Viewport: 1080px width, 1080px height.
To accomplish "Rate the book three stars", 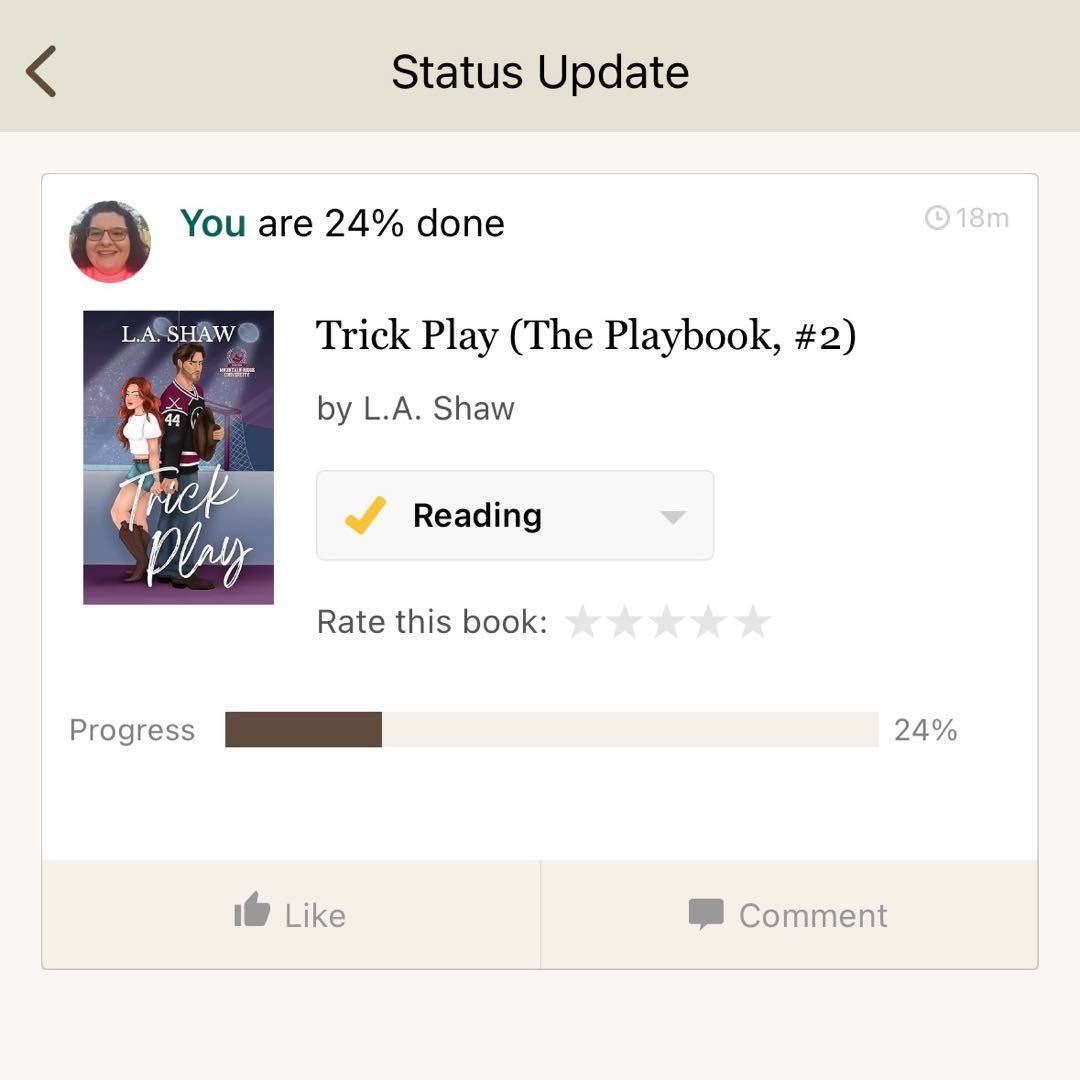I will coord(667,621).
